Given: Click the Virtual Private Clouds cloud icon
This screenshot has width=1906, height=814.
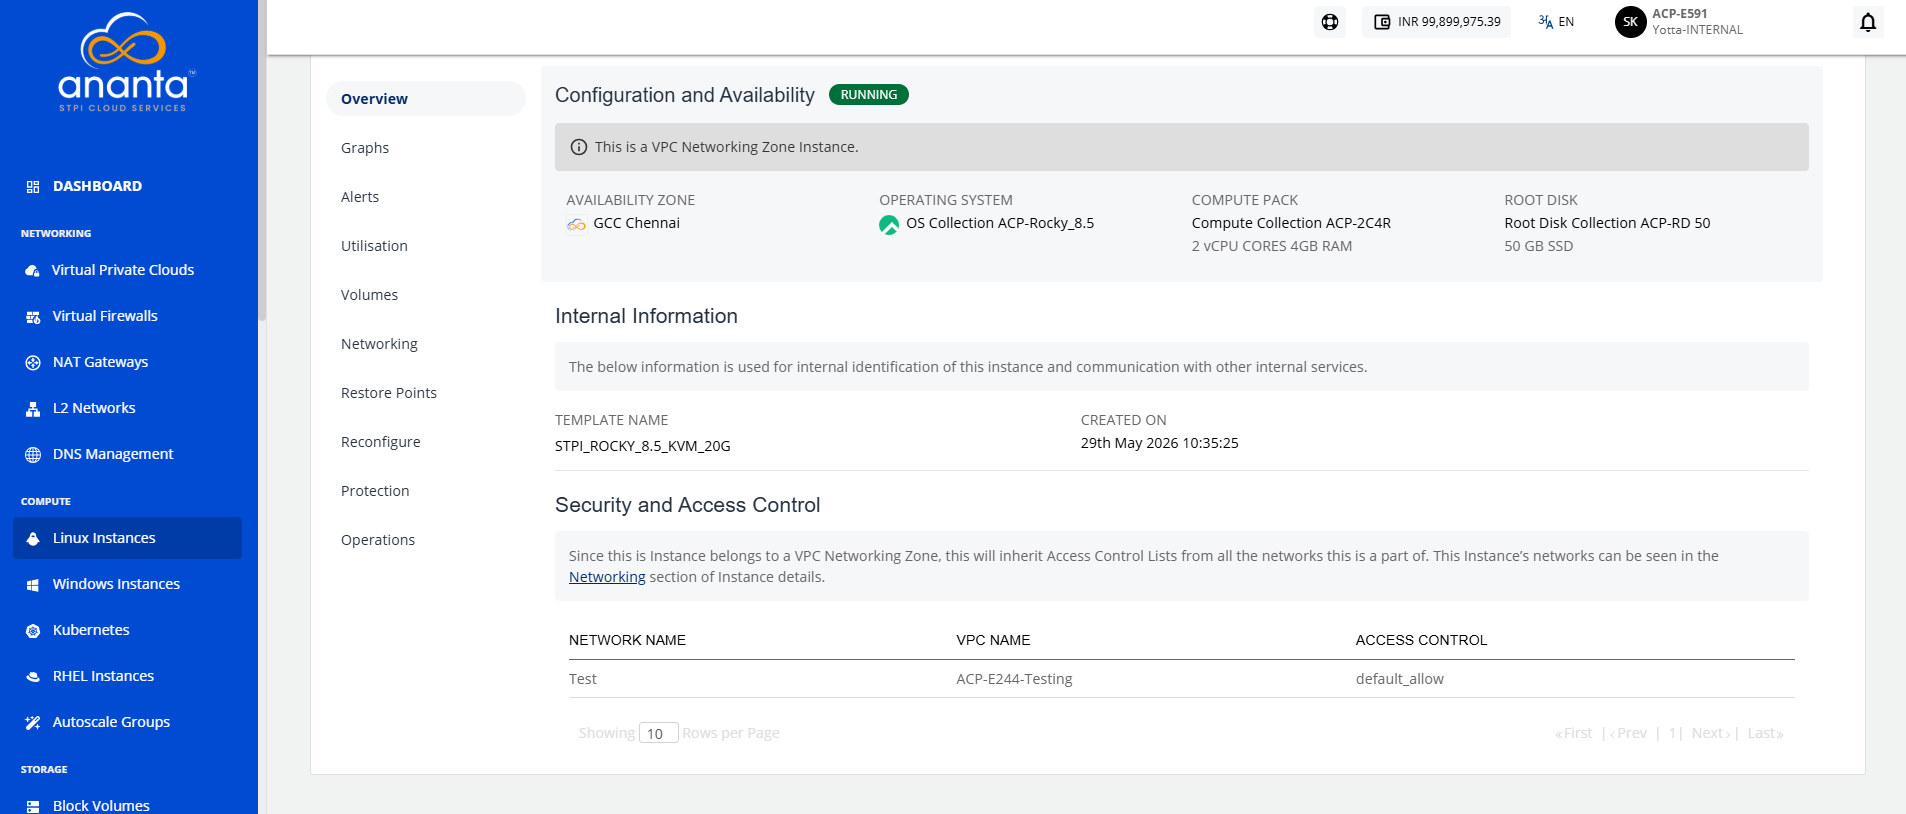Looking at the screenshot, I should (33, 271).
